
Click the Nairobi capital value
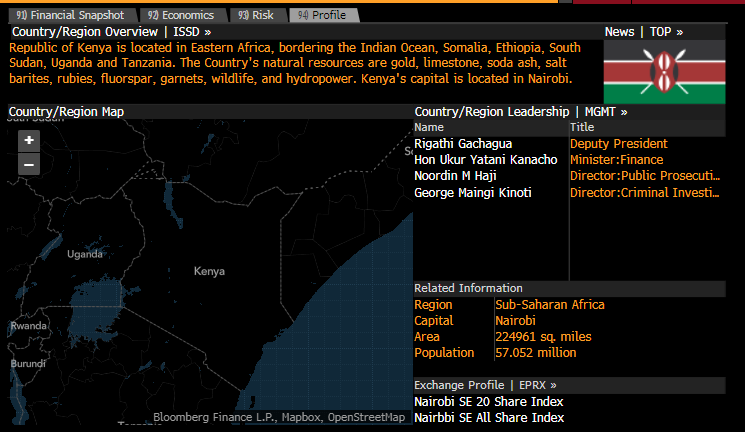516,321
